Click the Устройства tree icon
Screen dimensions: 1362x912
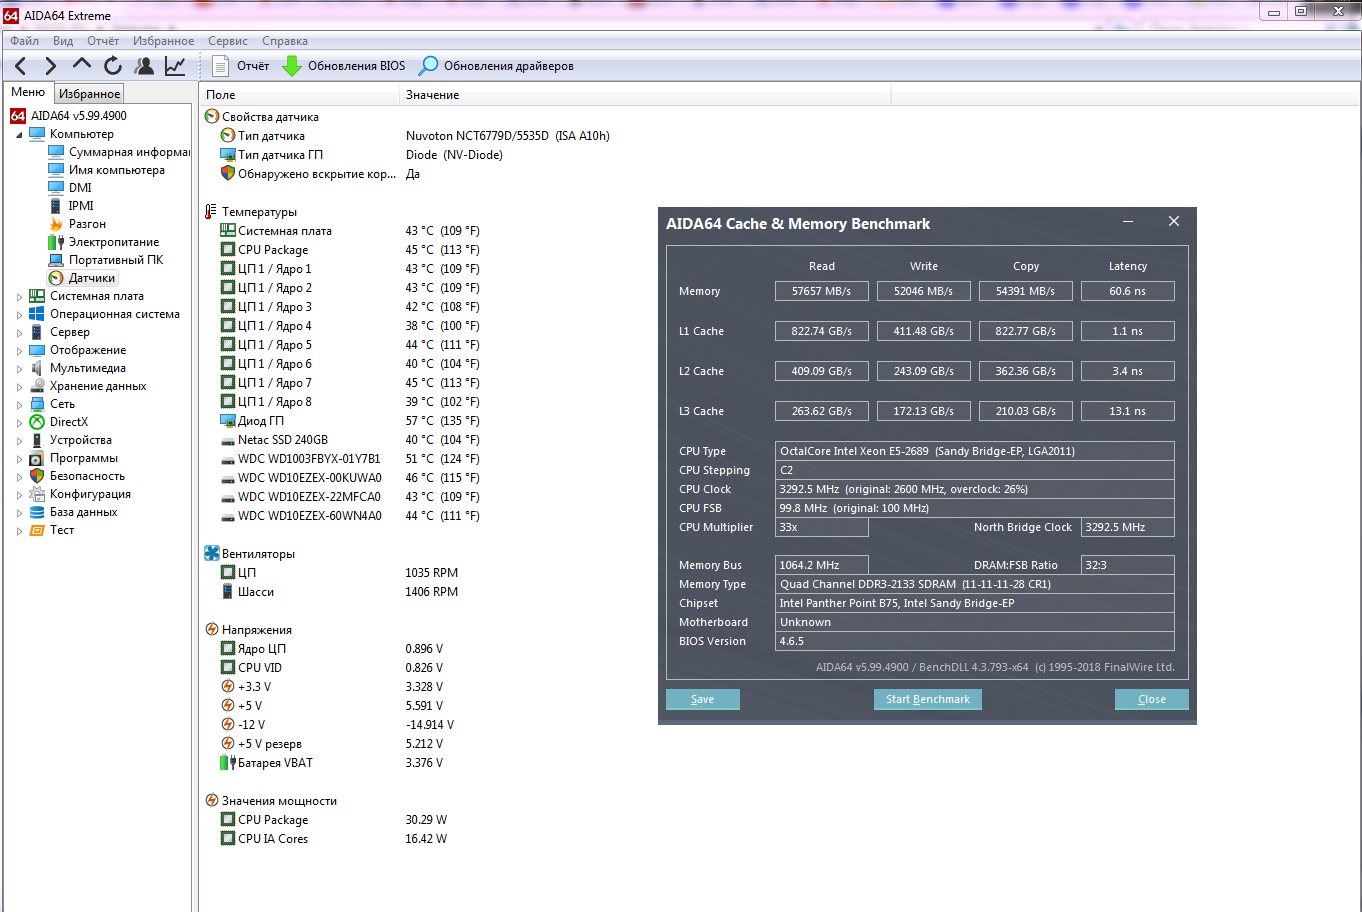[x=37, y=440]
